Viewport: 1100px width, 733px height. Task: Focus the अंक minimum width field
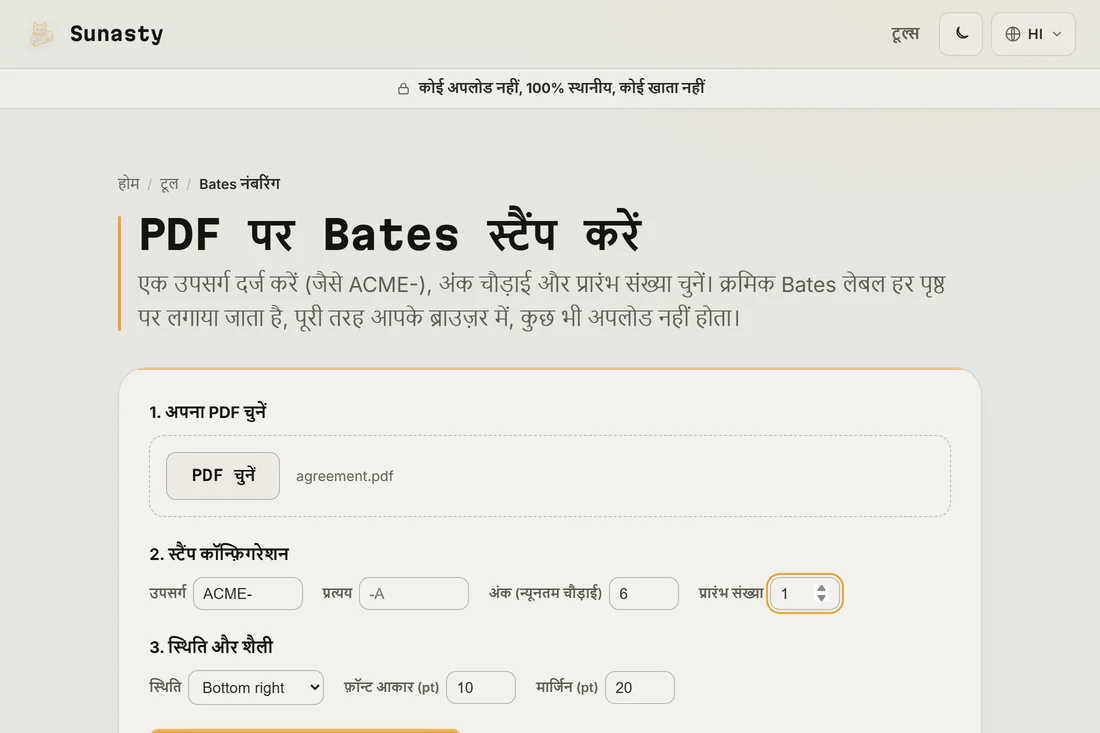tap(643, 593)
